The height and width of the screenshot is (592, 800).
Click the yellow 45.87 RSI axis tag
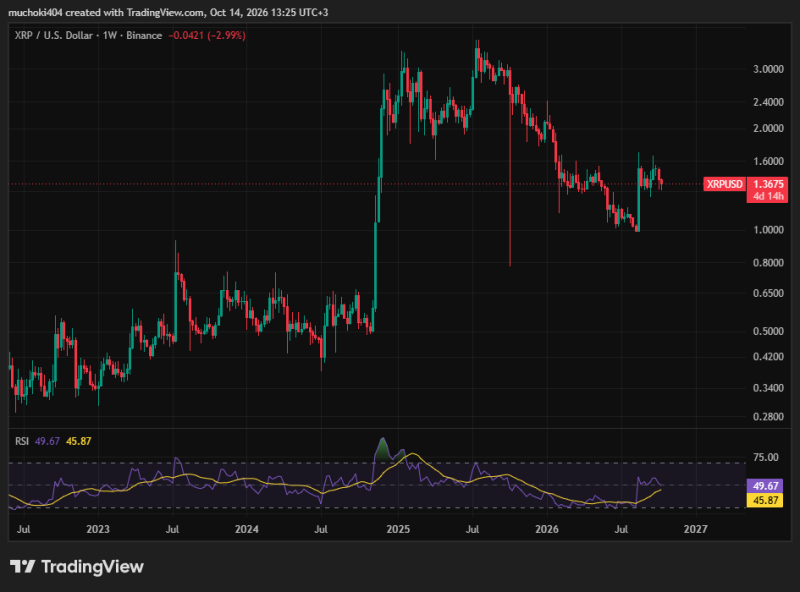[x=765, y=500]
